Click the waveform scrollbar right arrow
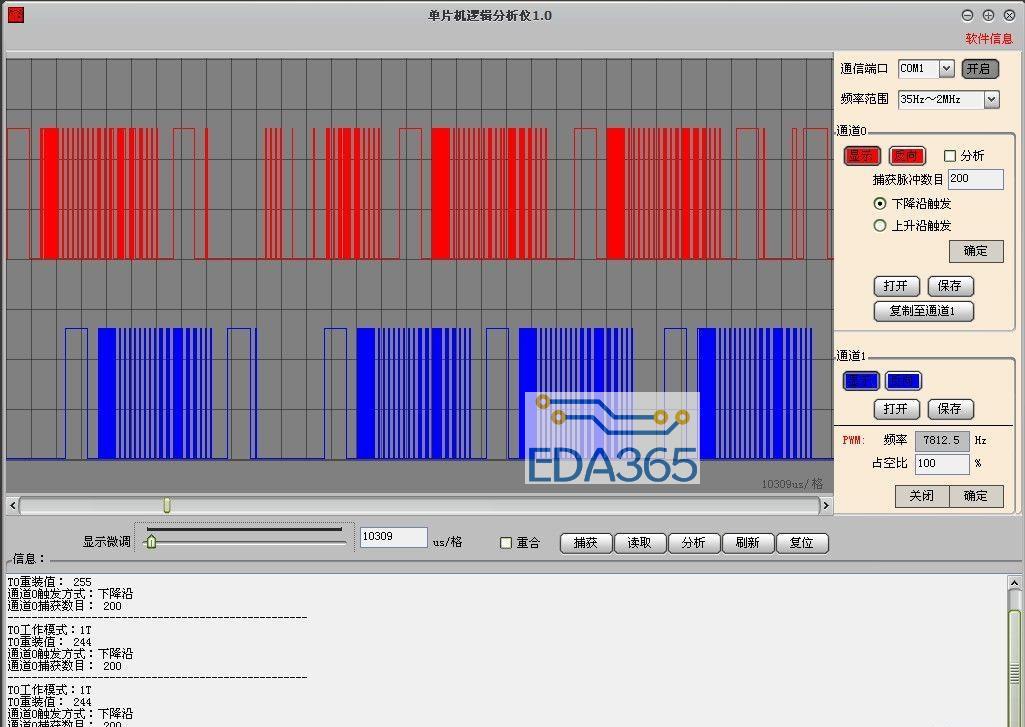This screenshot has width=1025, height=727. (826, 505)
